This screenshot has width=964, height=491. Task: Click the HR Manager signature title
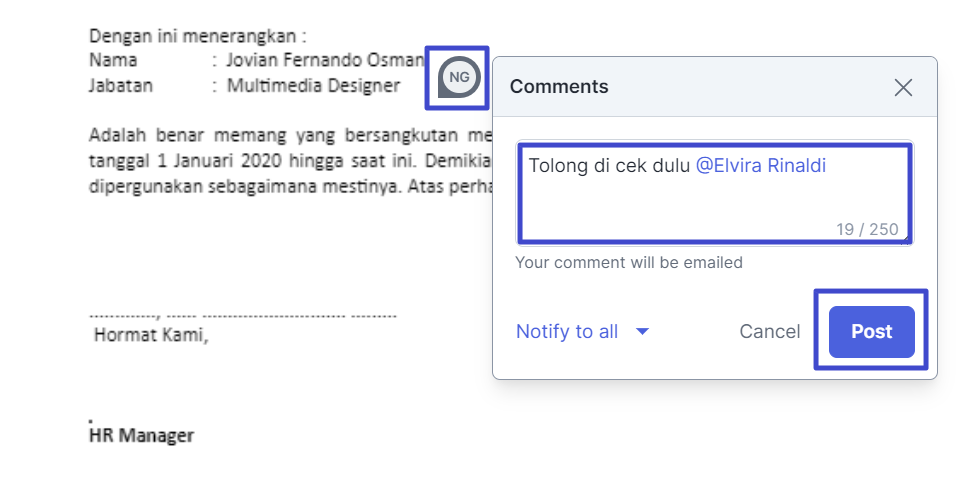coord(142,436)
